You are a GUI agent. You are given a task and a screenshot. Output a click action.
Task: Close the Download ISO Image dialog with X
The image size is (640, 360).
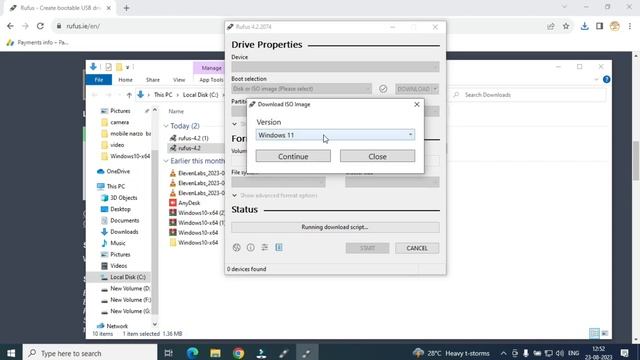tap(417, 104)
